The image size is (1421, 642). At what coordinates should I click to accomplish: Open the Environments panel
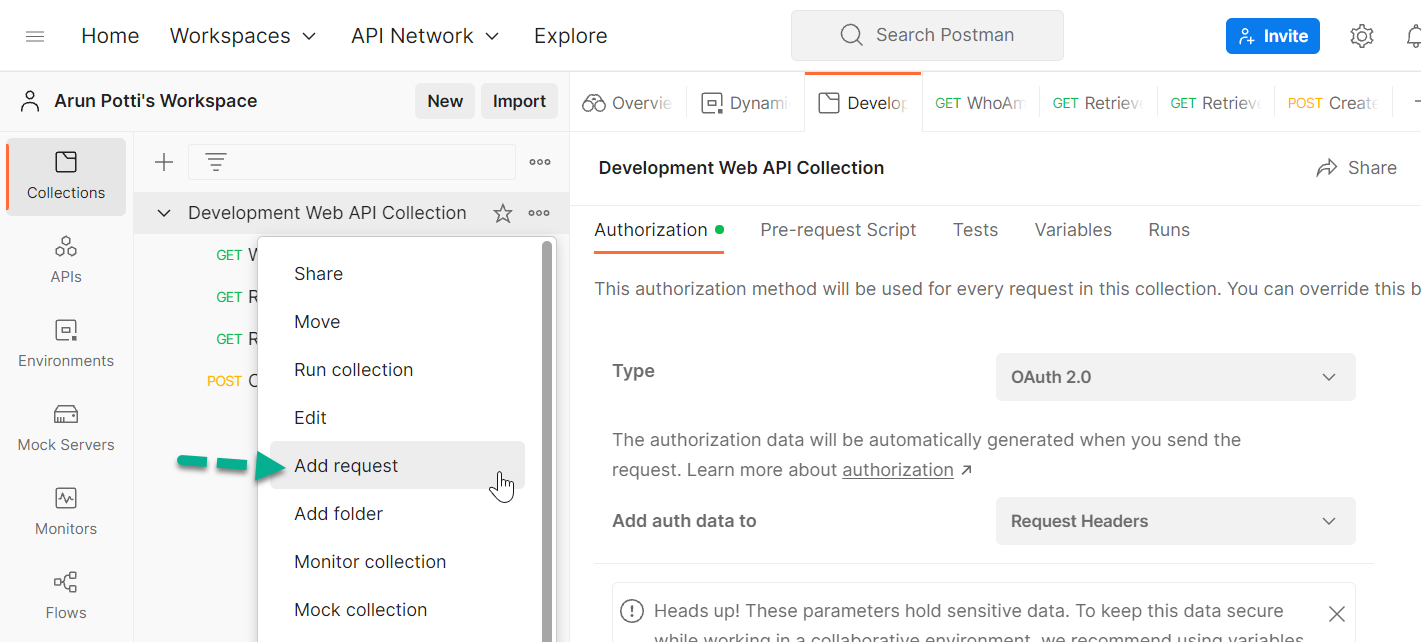[x=65, y=343]
